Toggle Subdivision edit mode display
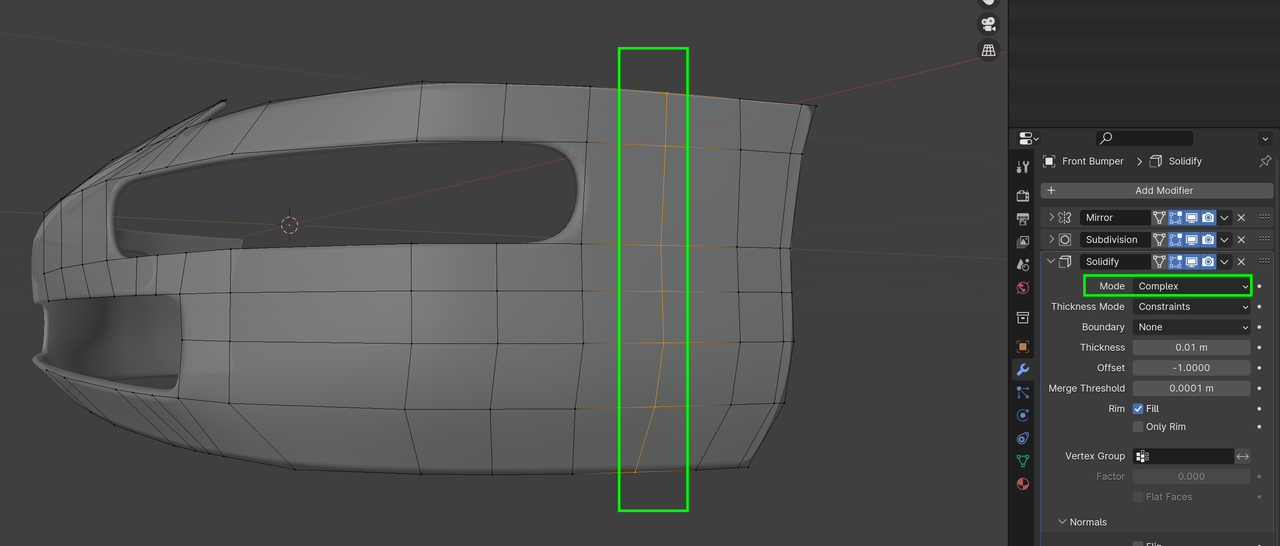This screenshot has height=546, width=1280. (x=1176, y=240)
